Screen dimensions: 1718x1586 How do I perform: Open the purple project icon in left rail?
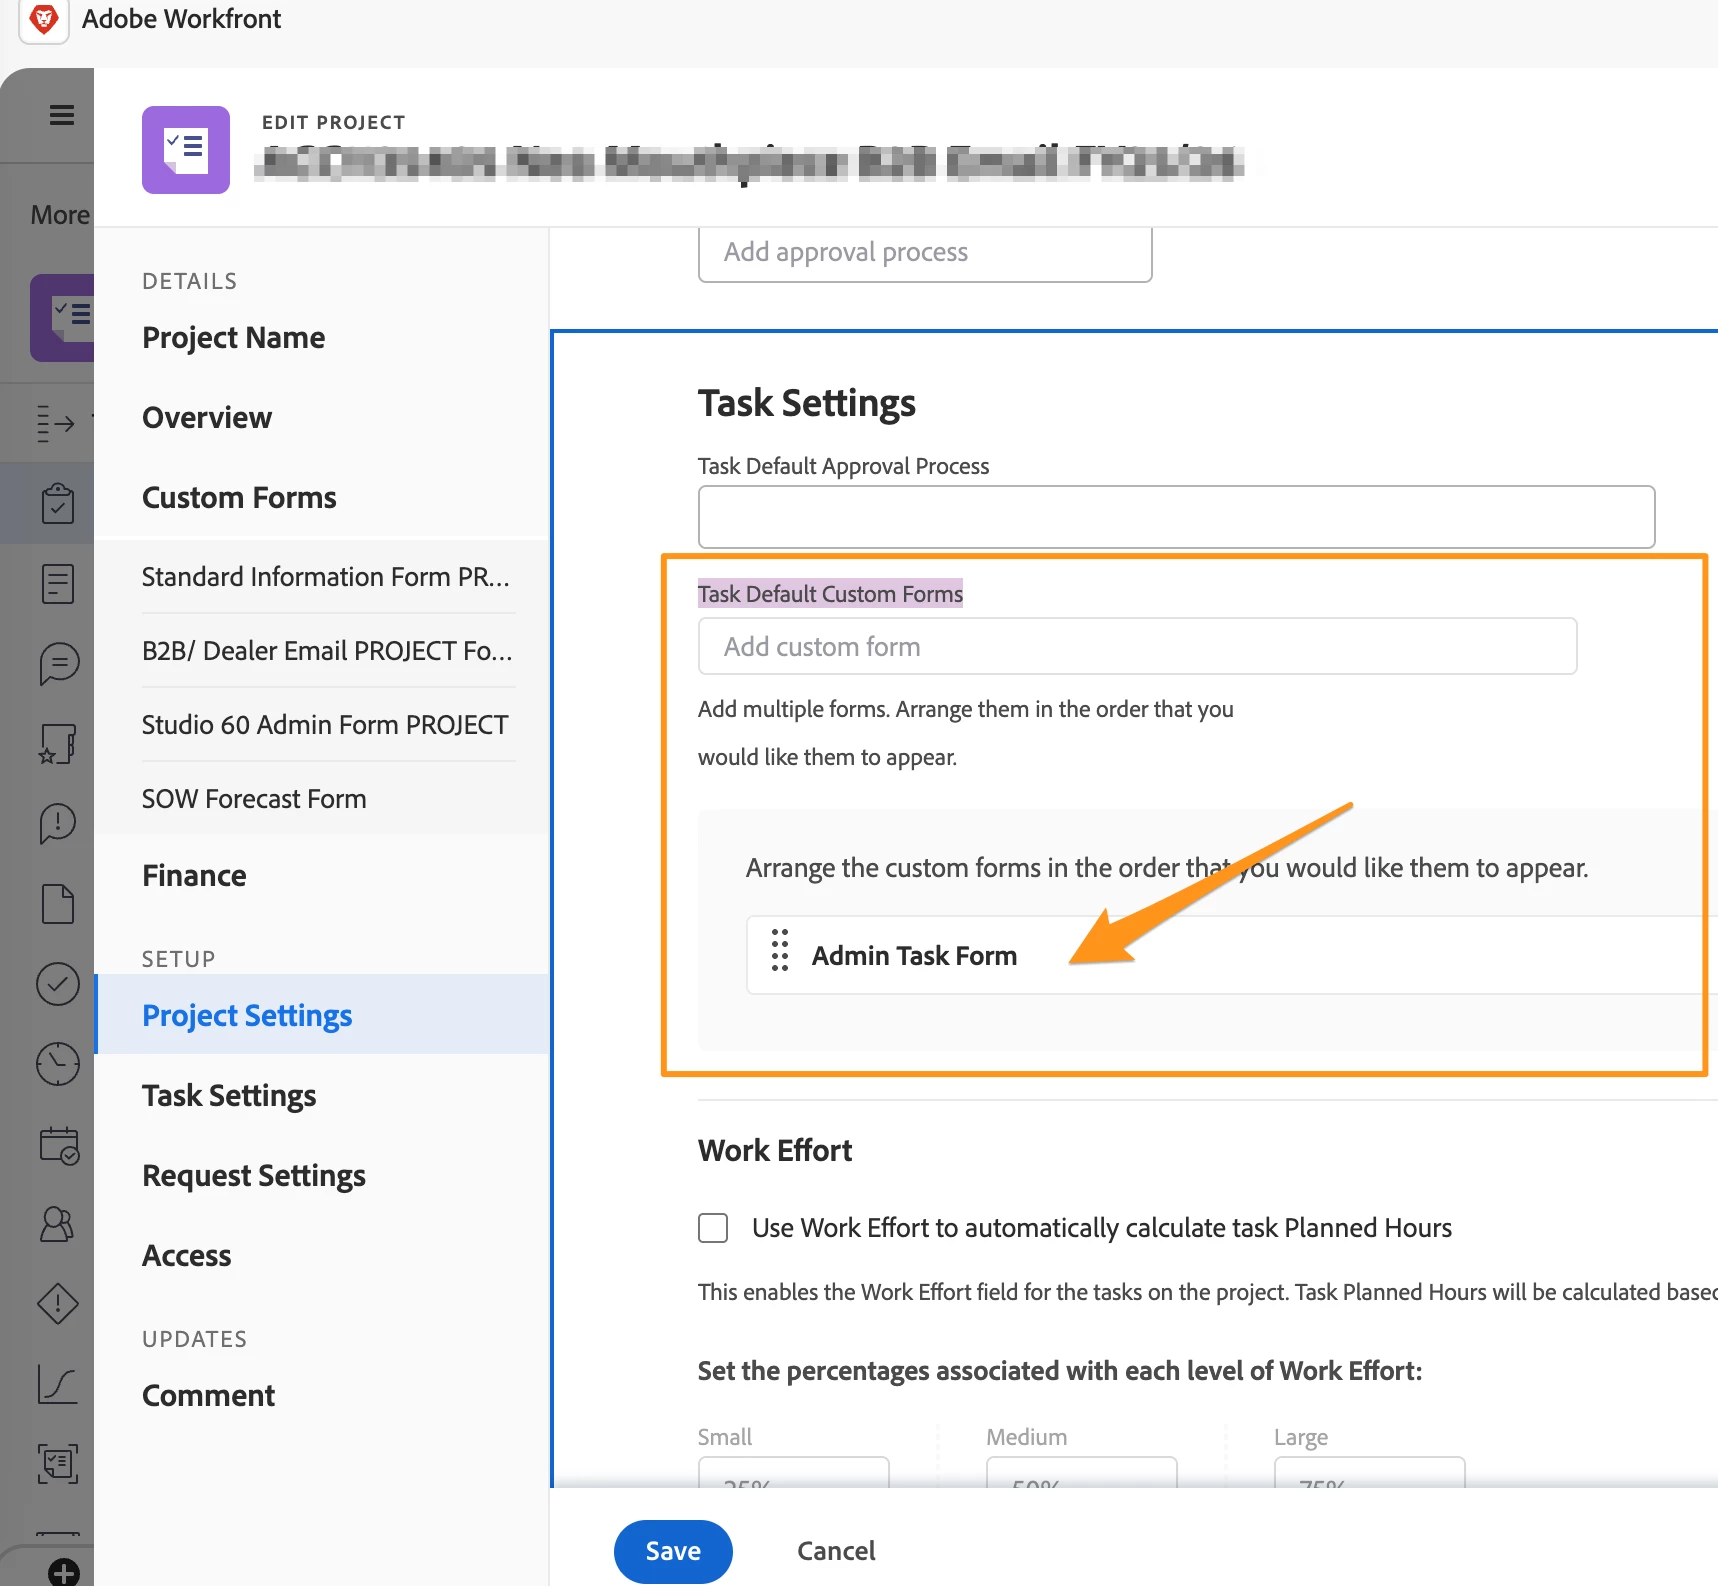click(x=63, y=318)
